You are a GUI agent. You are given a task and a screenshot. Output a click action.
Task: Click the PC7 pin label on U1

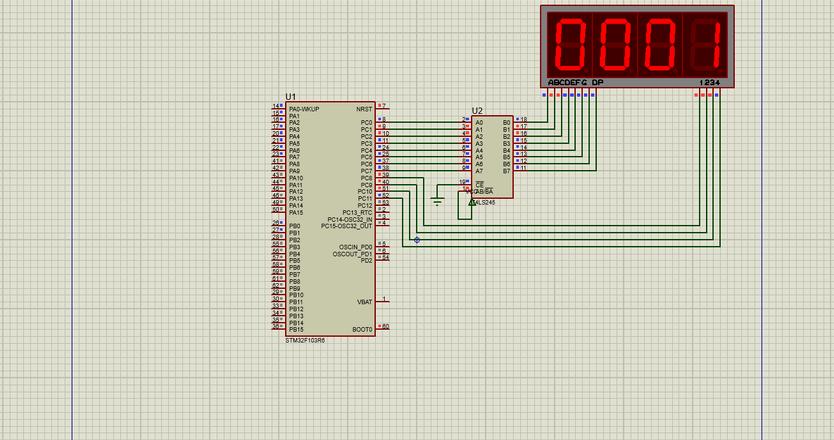click(366, 171)
